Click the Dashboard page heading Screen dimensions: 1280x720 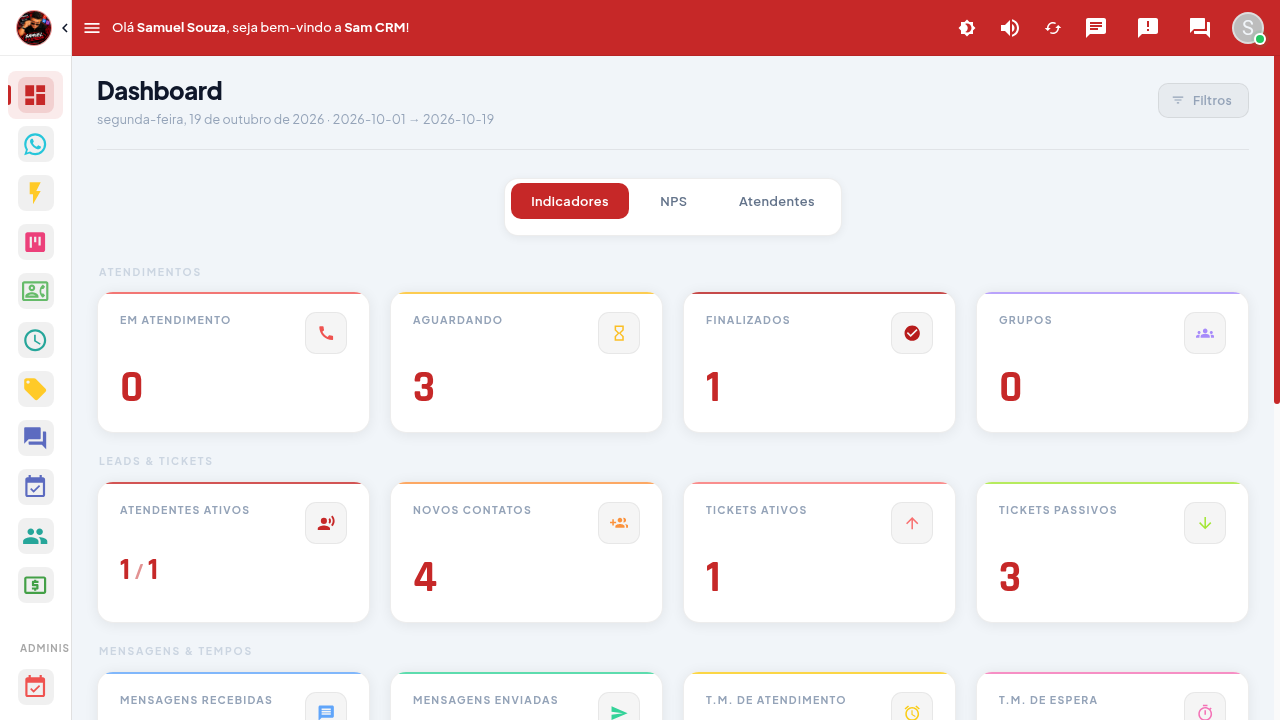pyautogui.click(x=160, y=91)
